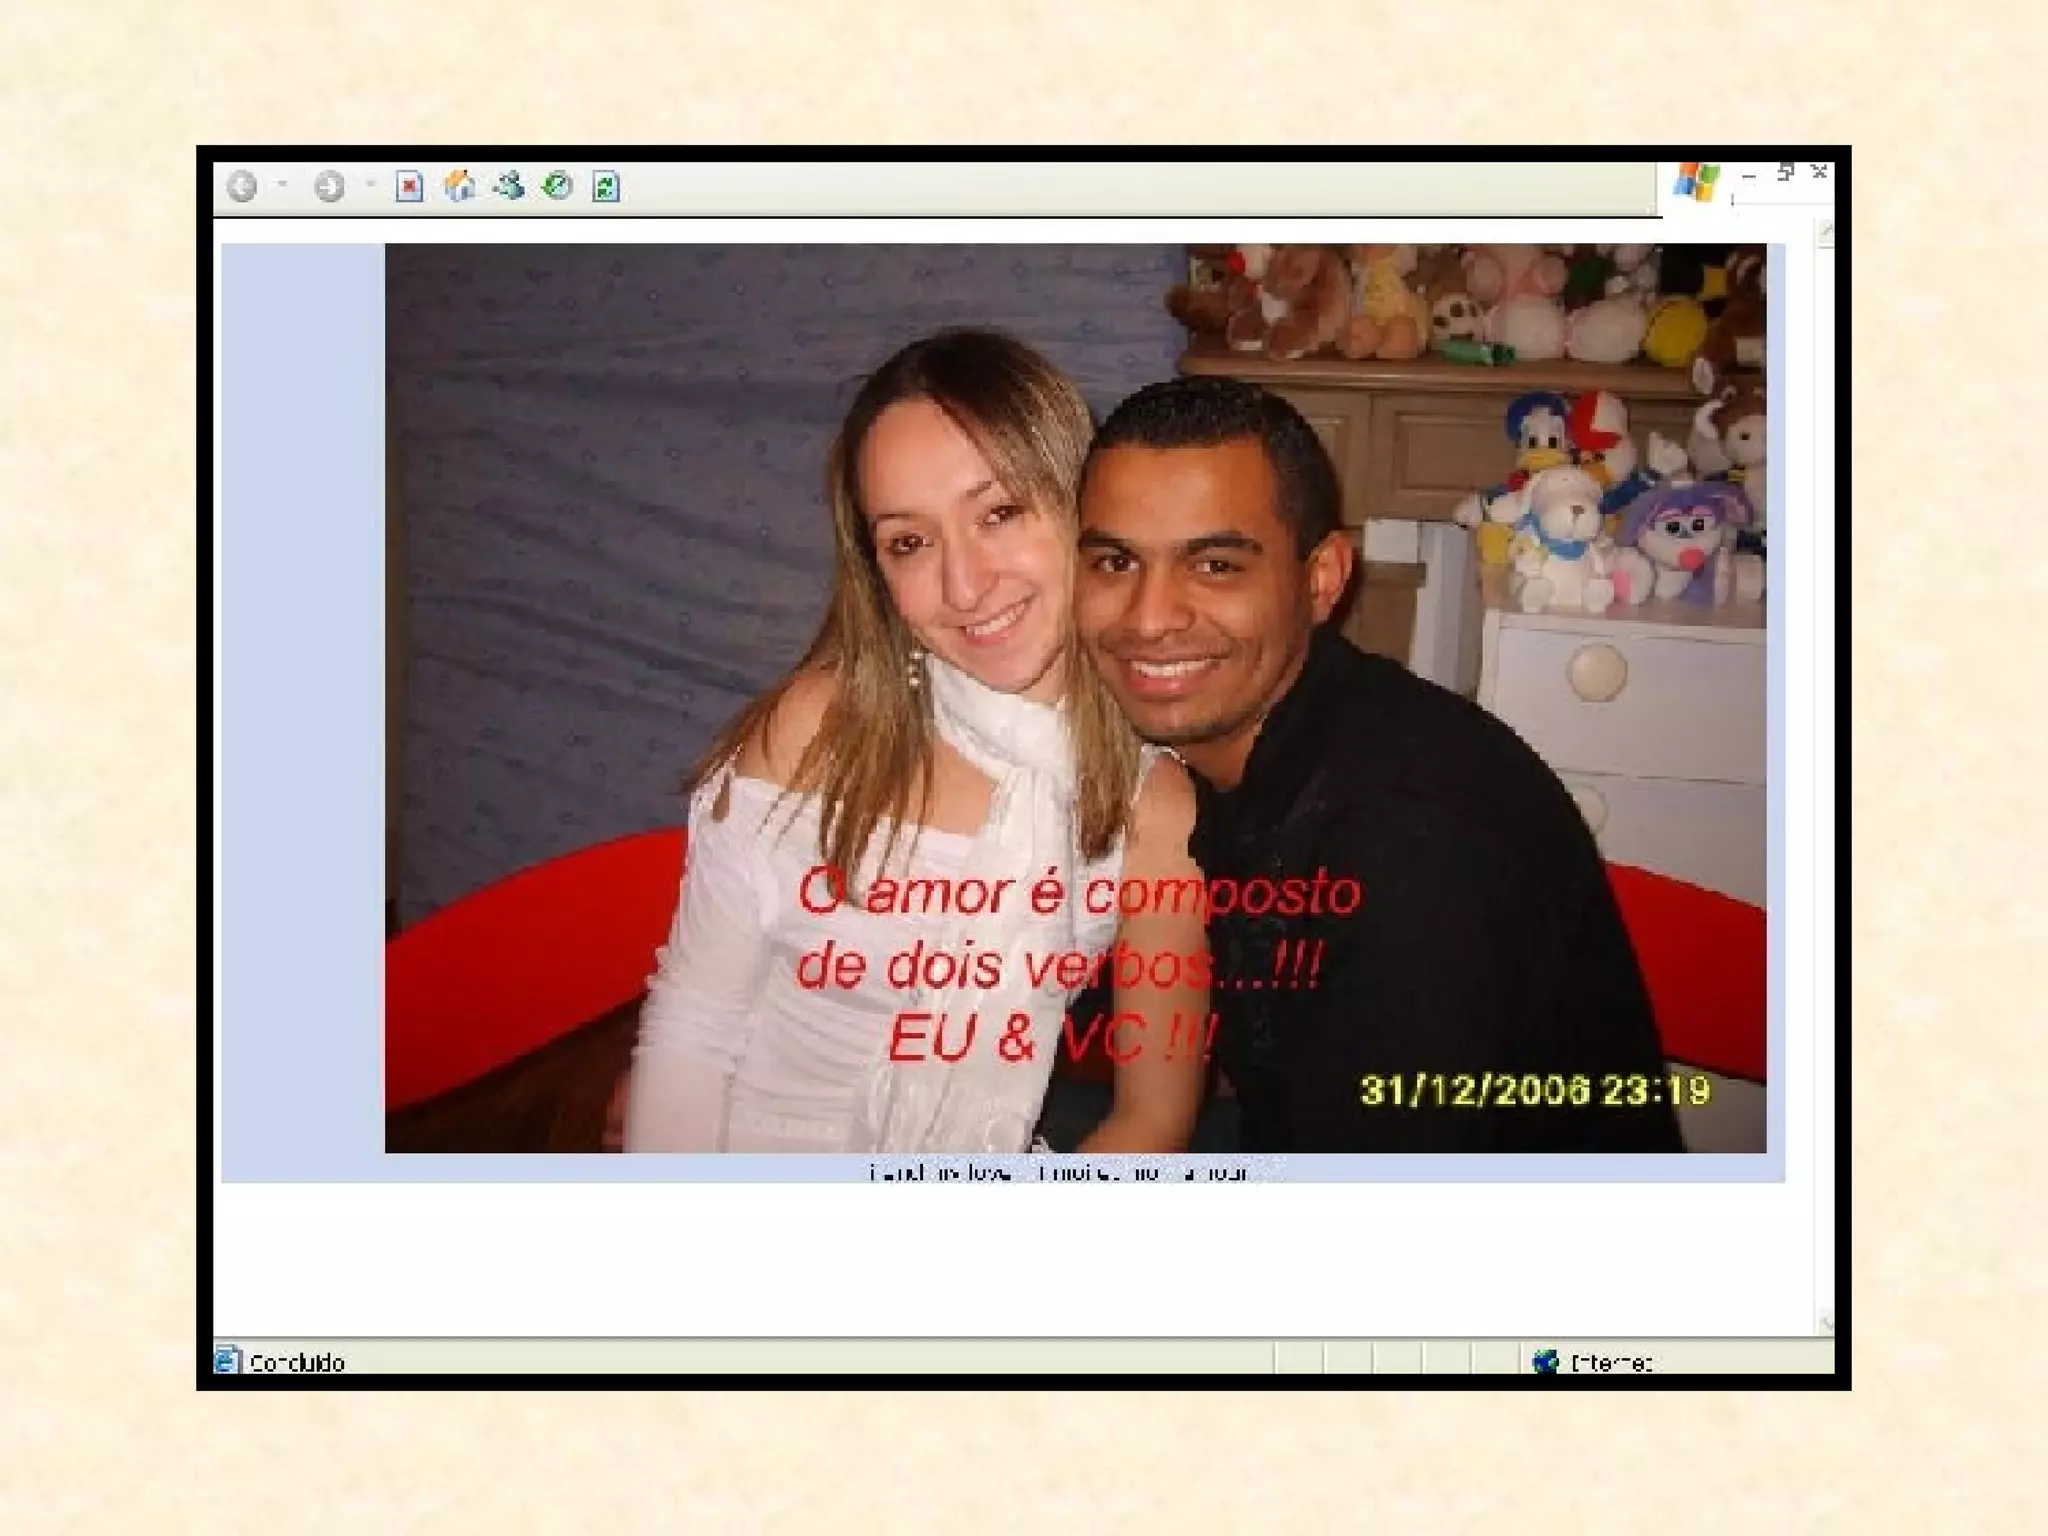Click the couple photo in the page
The image size is (2048, 1536).
click(x=1075, y=697)
